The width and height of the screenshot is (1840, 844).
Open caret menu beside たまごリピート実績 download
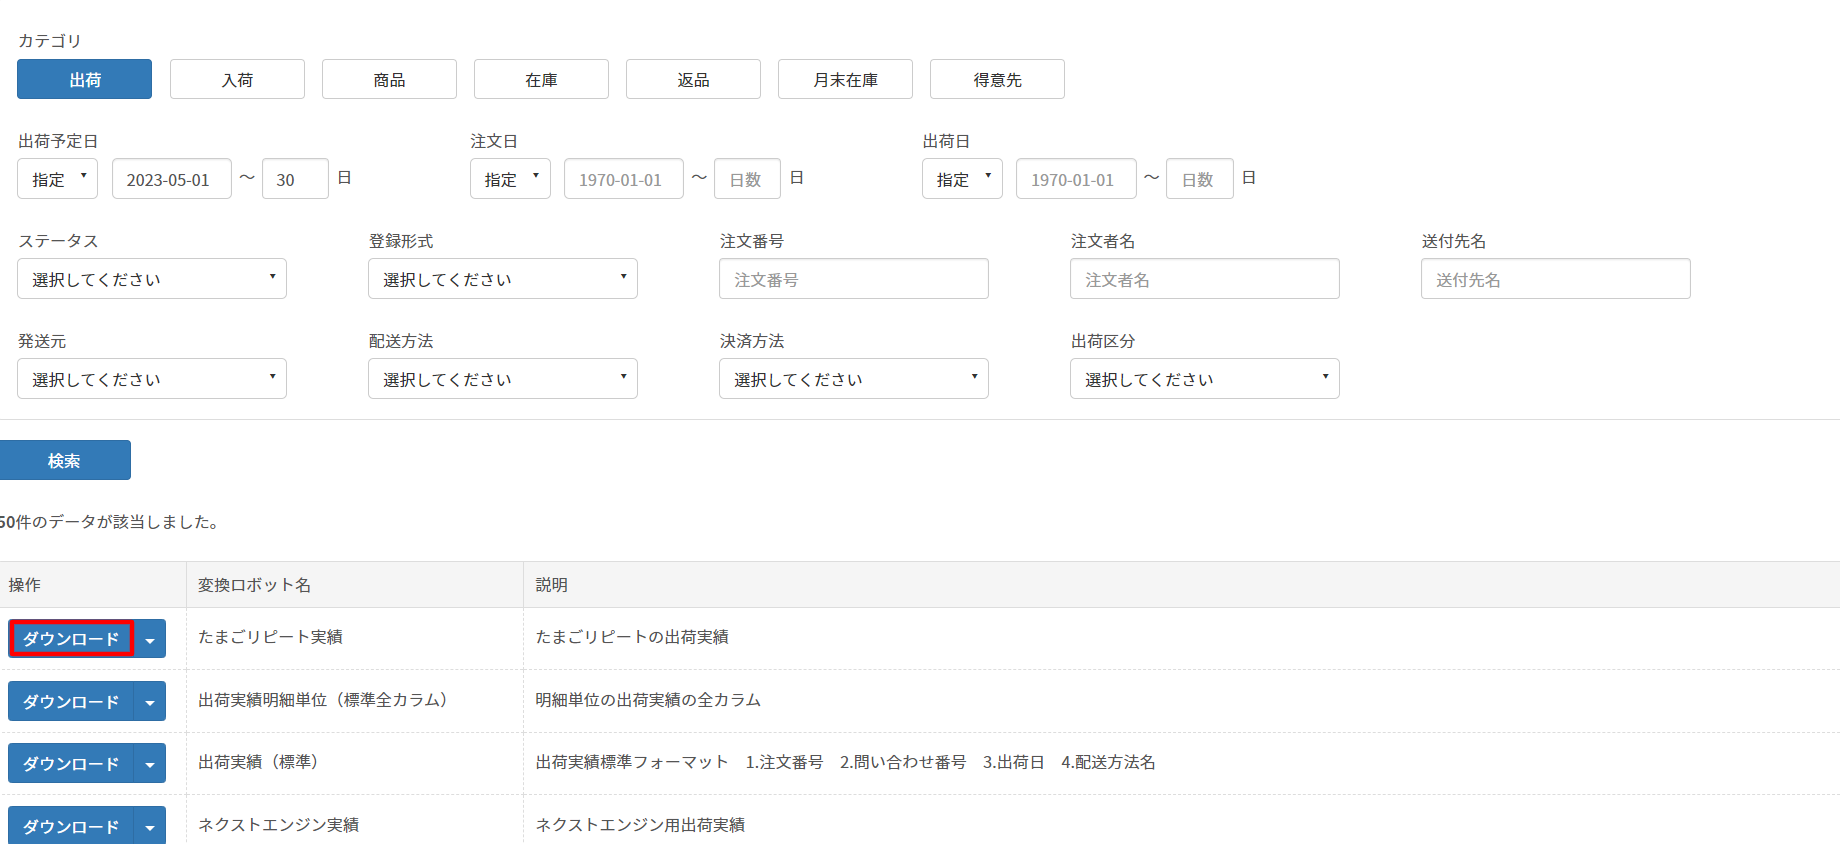point(150,639)
